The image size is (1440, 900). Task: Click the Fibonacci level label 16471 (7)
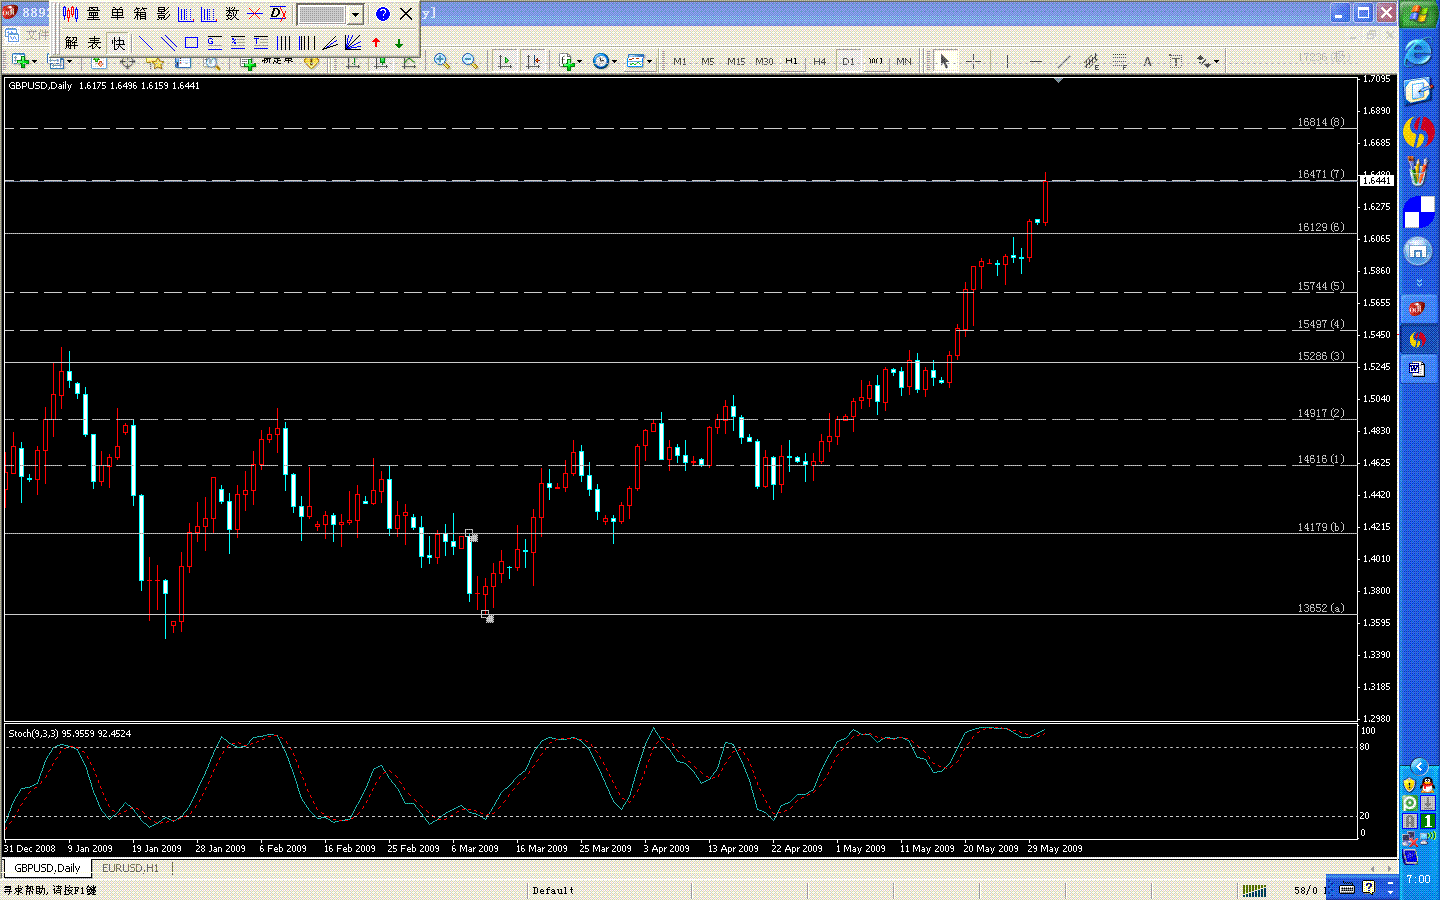click(1321, 174)
